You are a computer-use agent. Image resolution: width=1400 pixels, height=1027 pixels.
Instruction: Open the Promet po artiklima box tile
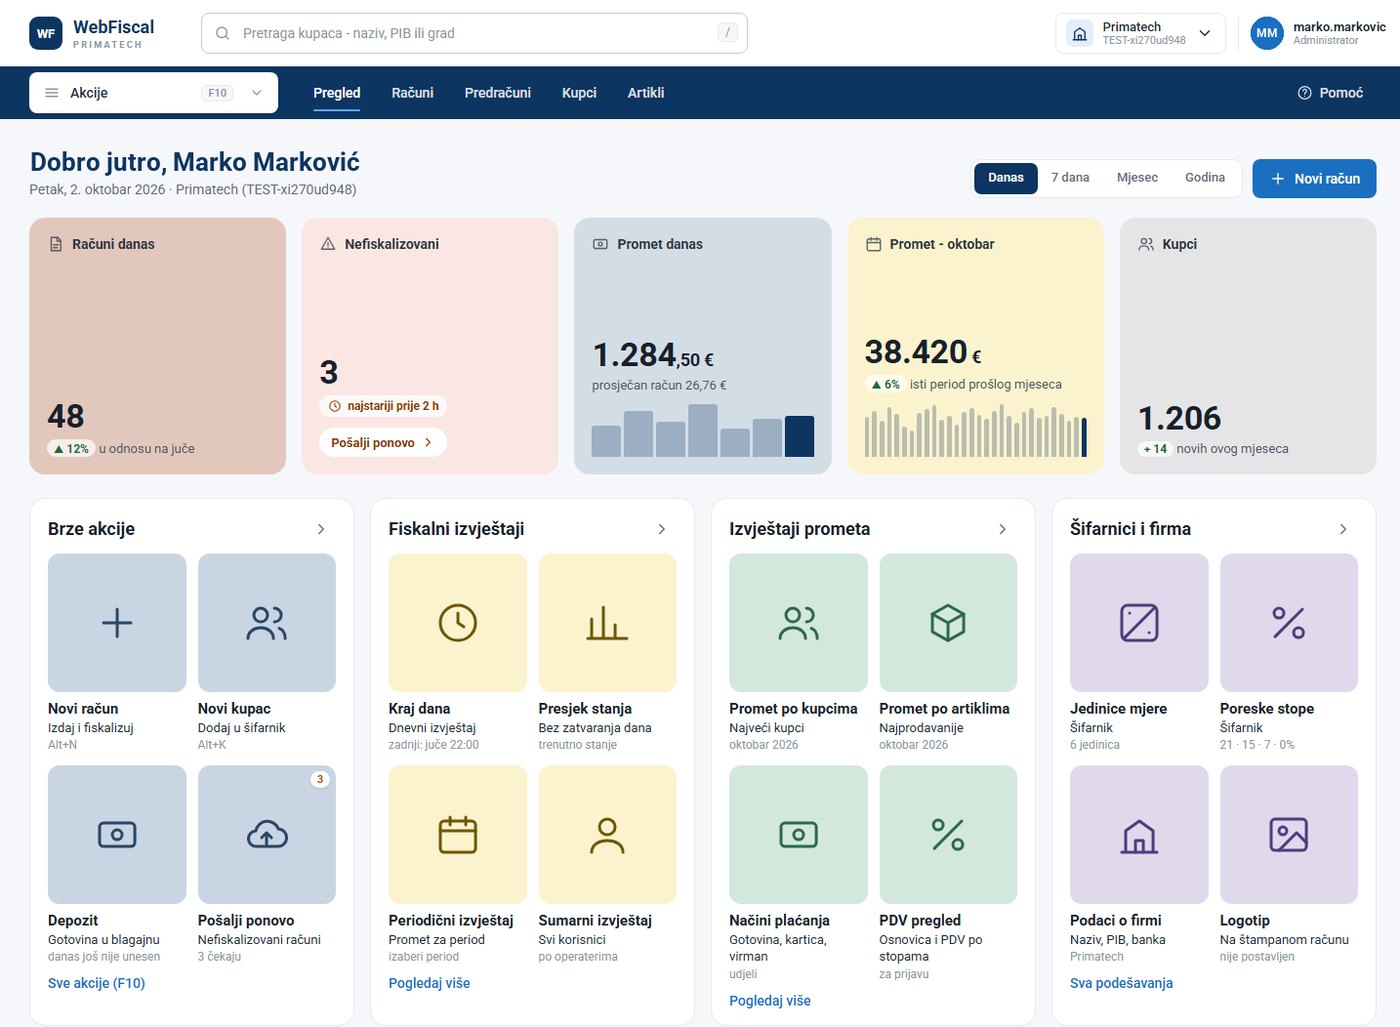(948, 623)
